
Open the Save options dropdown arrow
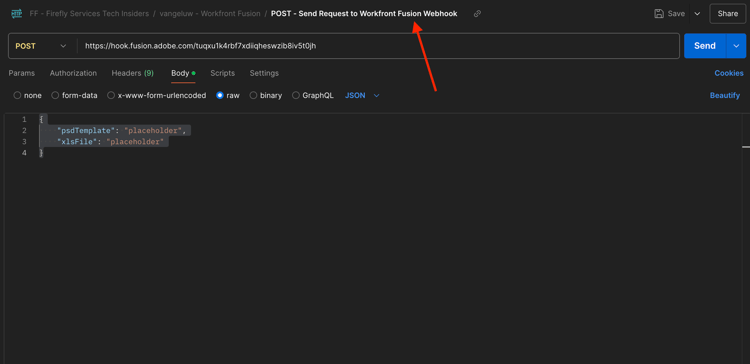coord(697,14)
